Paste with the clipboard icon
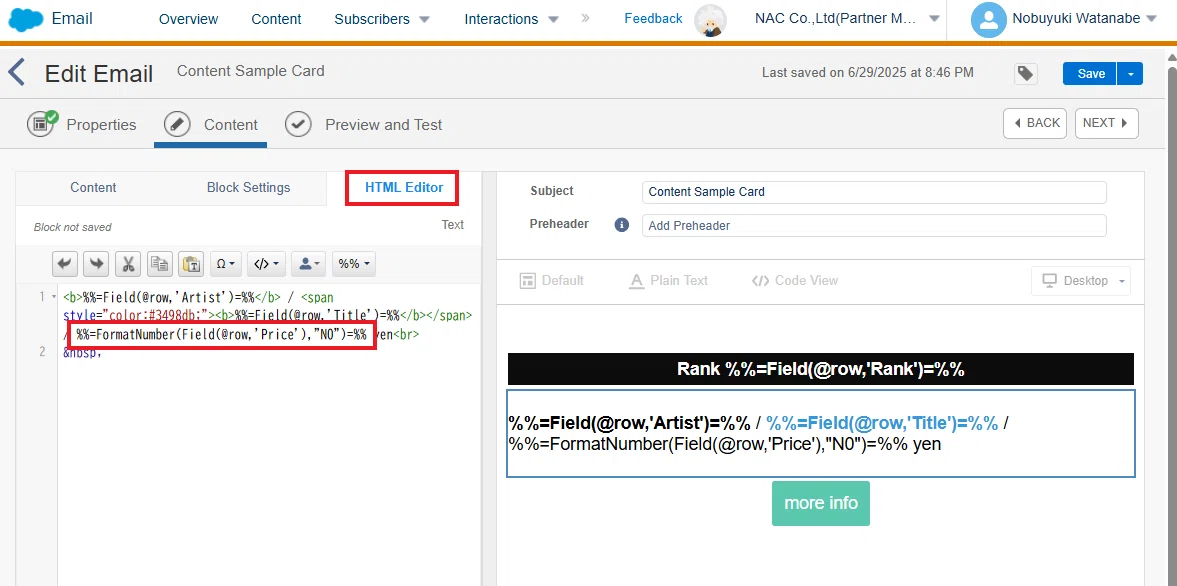 coord(191,264)
